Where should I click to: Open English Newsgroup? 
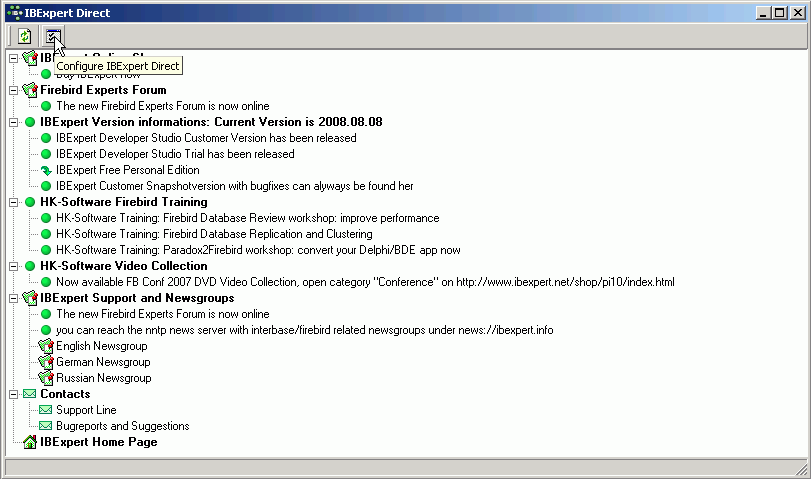click(102, 346)
